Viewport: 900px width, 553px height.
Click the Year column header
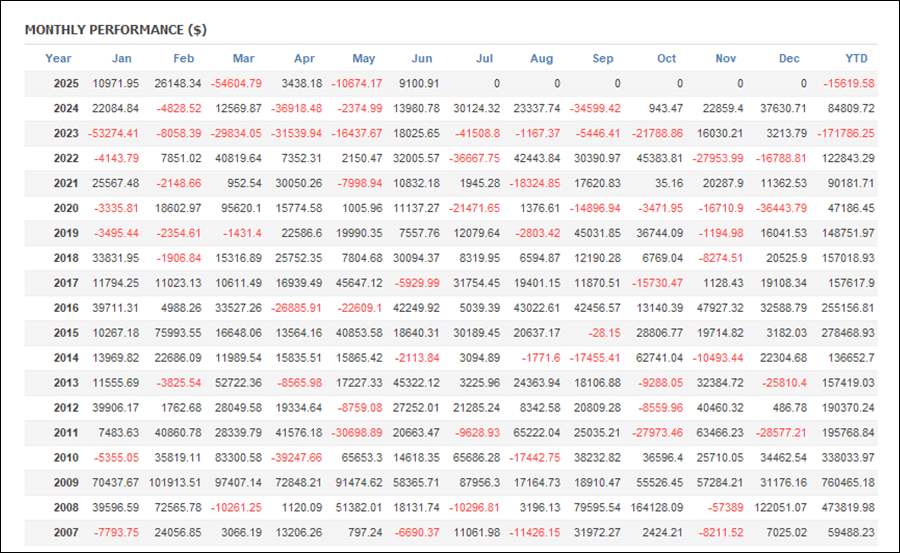tap(58, 58)
